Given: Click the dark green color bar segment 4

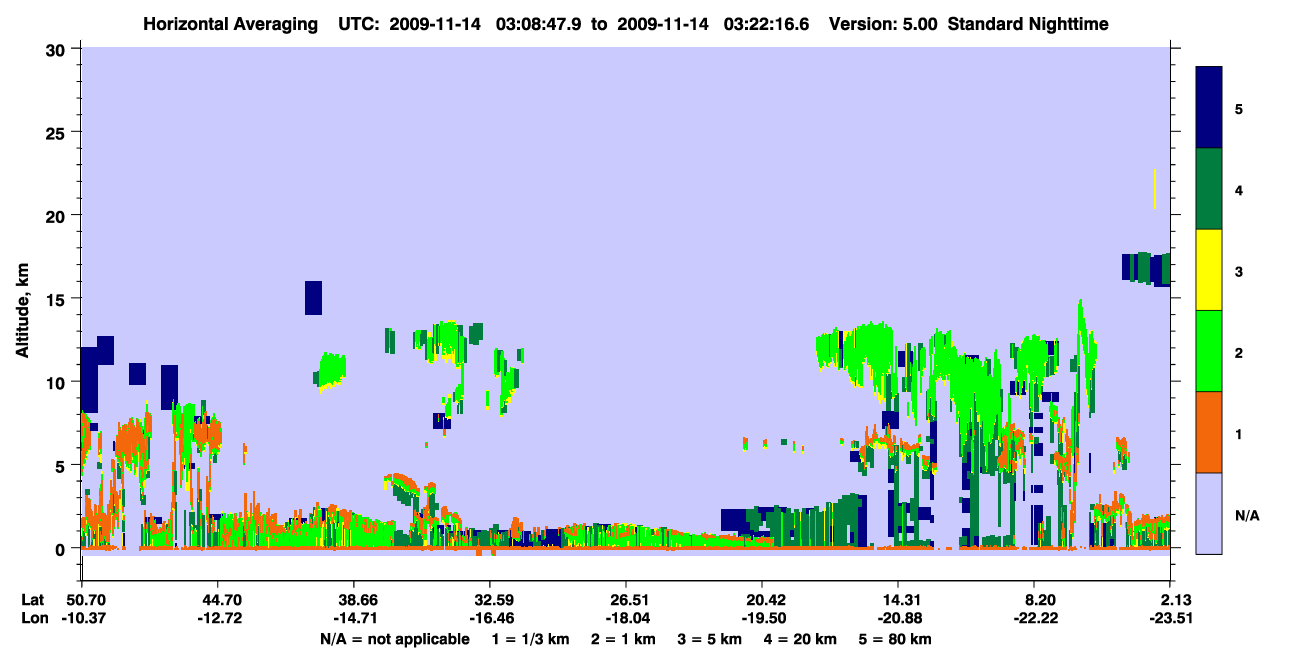Looking at the screenshot, I should click(x=1209, y=188).
